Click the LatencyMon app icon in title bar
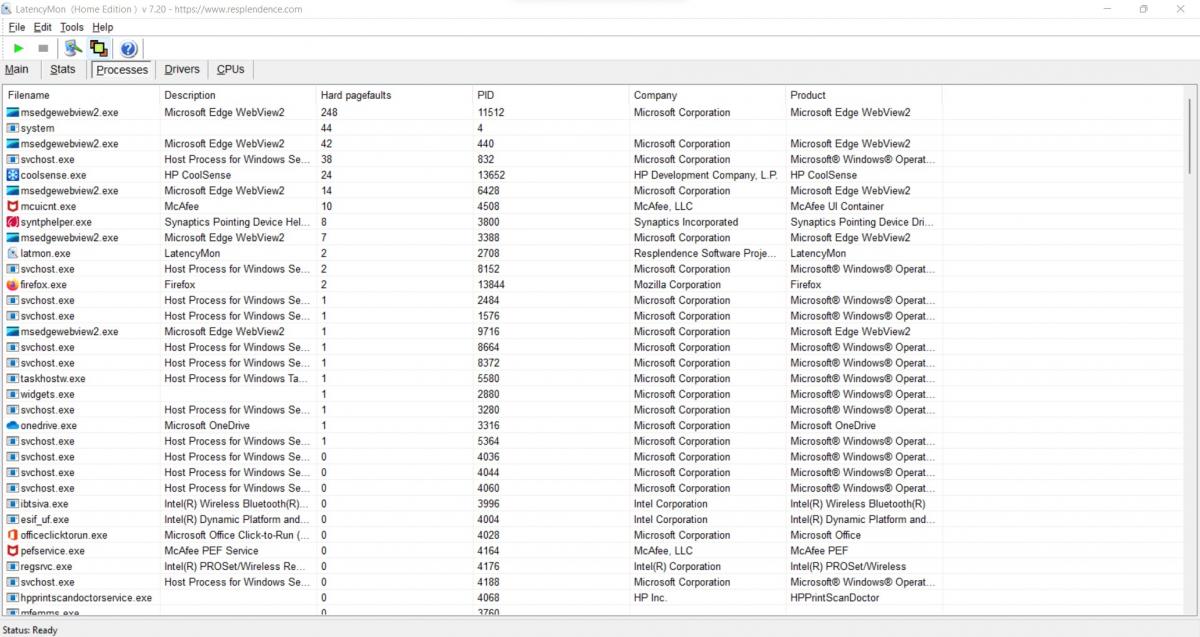The width and height of the screenshot is (1200, 637). click(x=7, y=9)
